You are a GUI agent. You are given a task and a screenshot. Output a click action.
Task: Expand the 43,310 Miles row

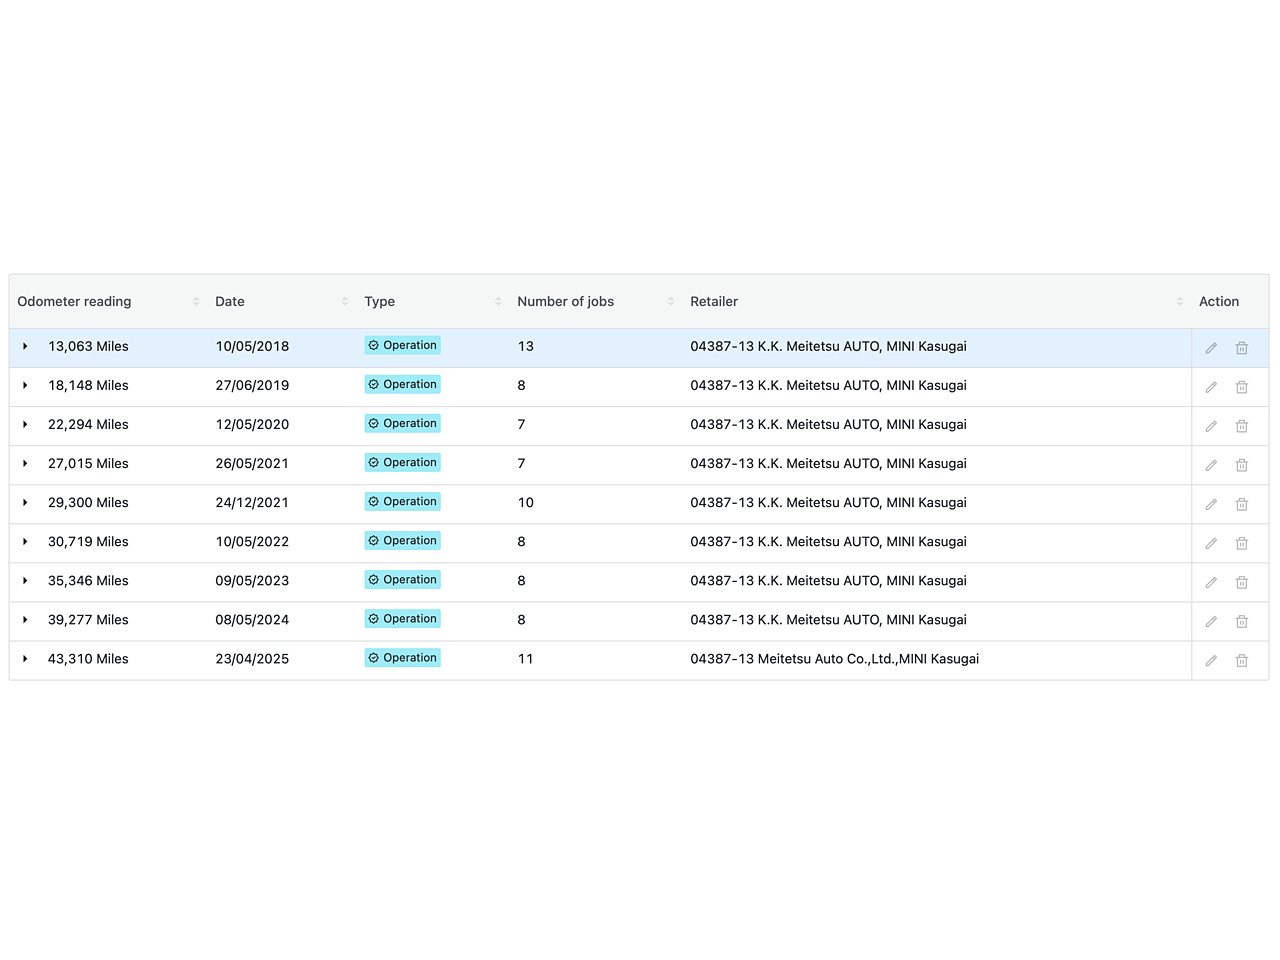[x=25, y=658]
